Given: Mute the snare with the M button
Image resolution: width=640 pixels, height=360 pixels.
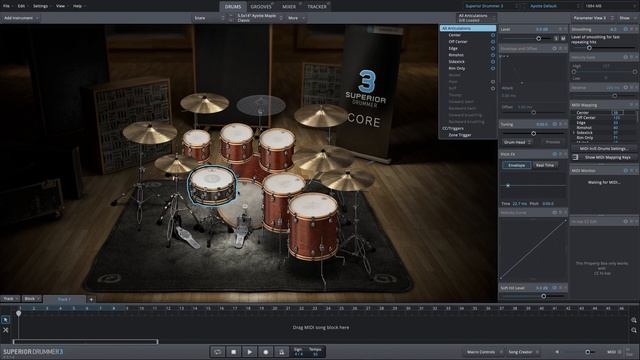Looking at the screenshot, I should pyautogui.click(x=563, y=38).
